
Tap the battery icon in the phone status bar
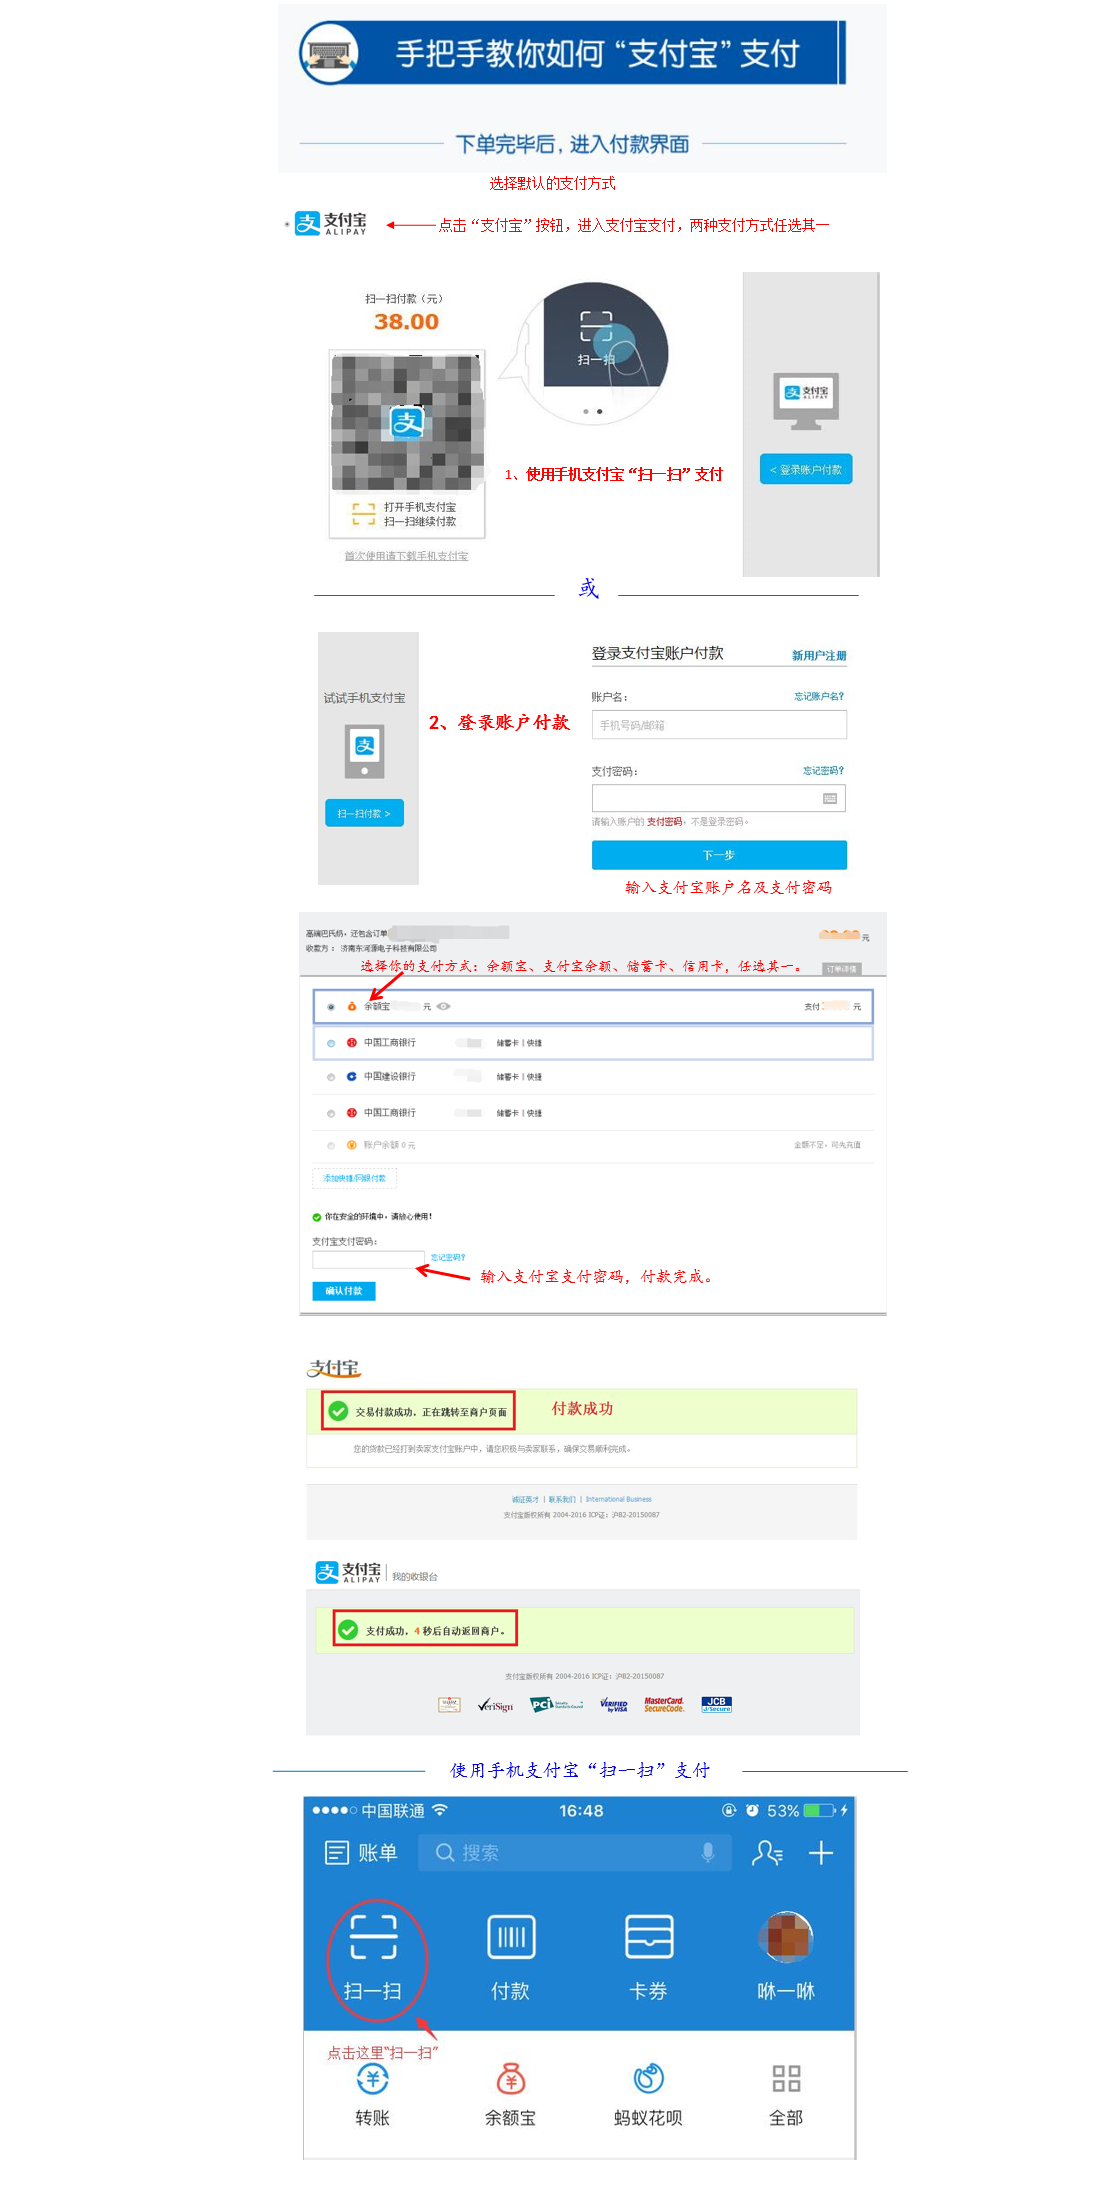819,1811
